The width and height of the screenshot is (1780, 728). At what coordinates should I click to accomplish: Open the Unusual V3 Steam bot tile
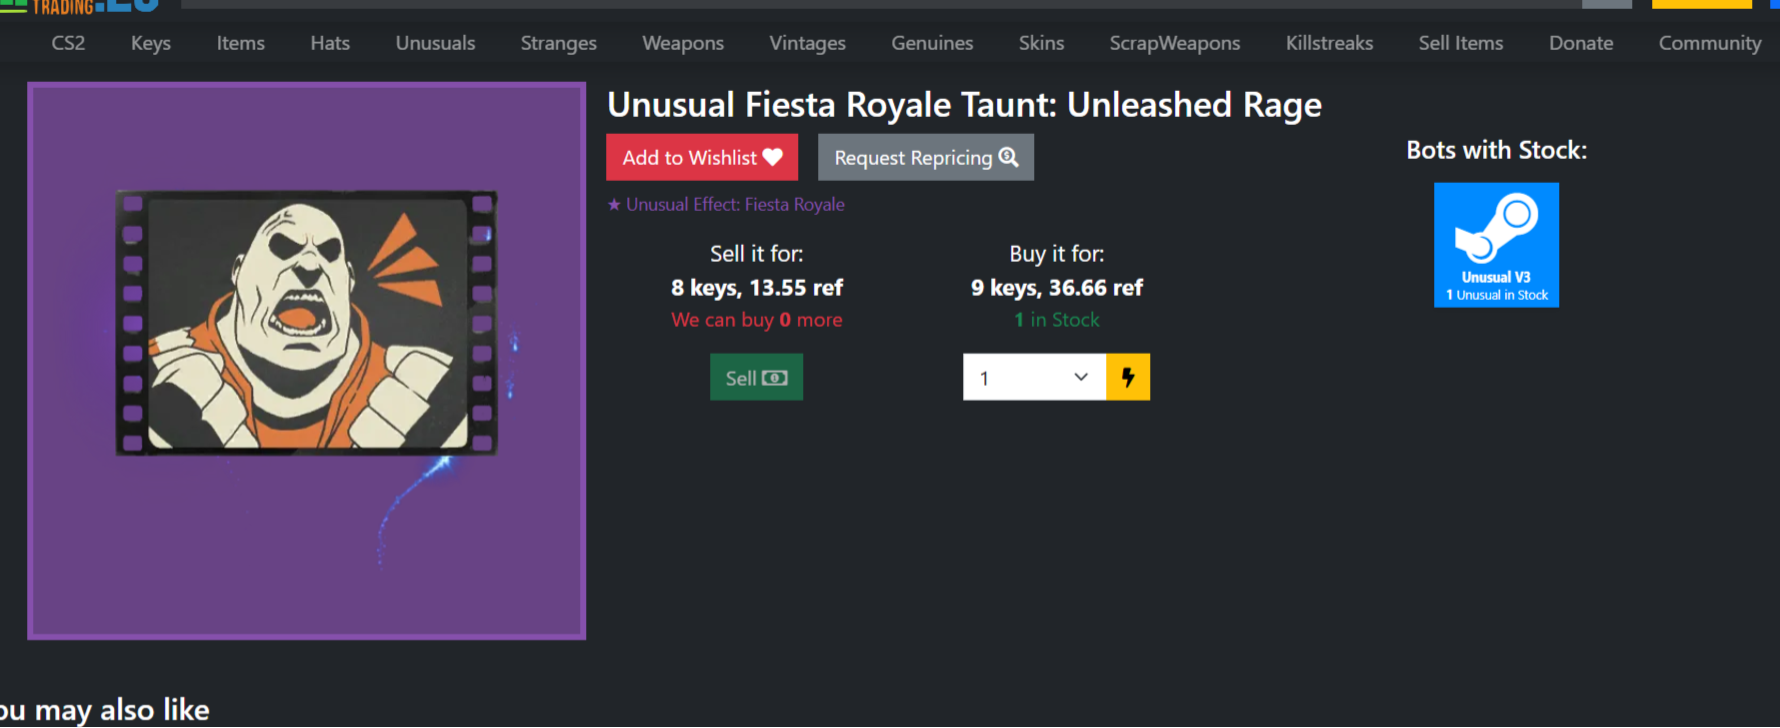pyautogui.click(x=1496, y=245)
